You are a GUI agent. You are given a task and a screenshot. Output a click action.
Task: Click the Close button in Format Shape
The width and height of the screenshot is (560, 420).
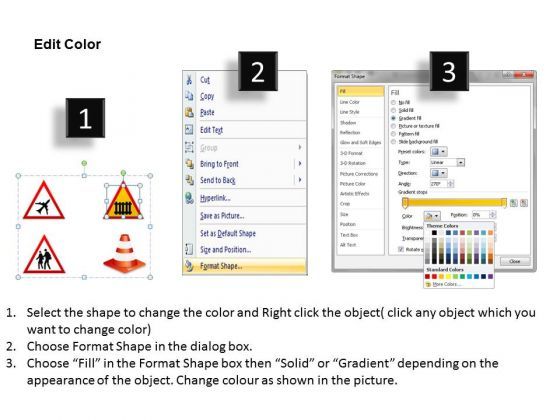515,261
